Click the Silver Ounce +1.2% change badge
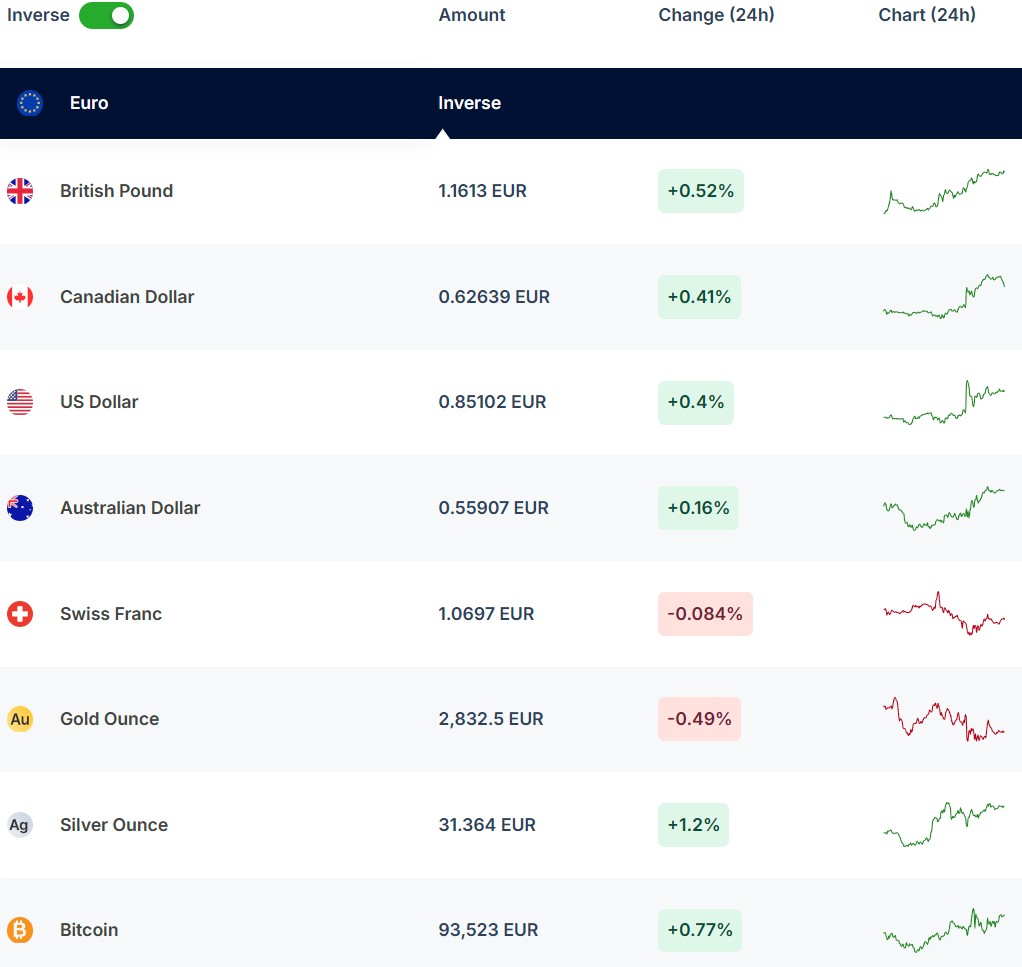1022x967 pixels. 693,825
